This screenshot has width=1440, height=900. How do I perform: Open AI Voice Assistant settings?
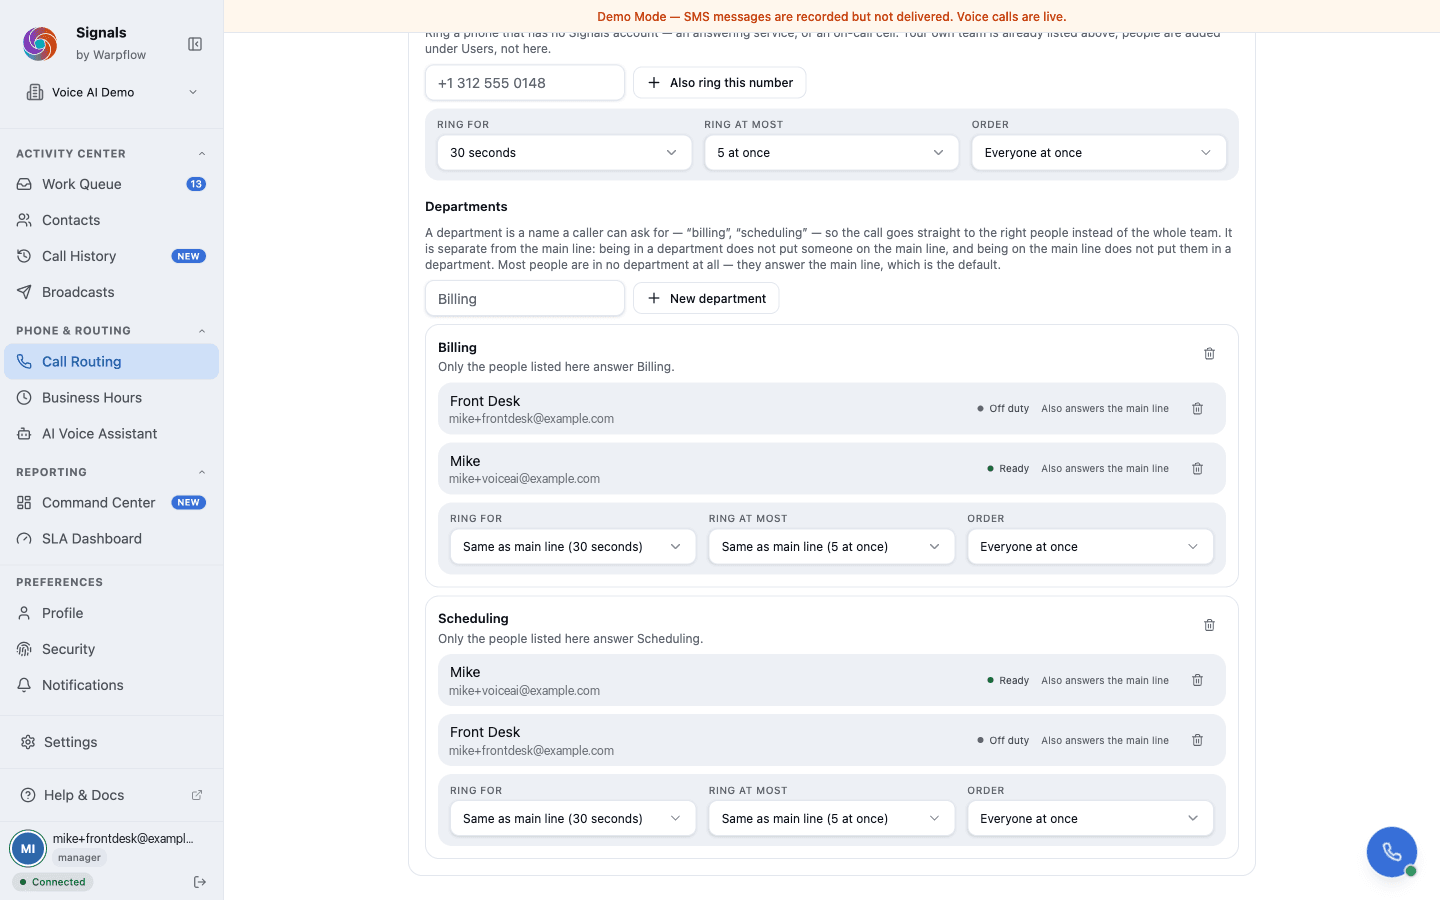(112, 434)
